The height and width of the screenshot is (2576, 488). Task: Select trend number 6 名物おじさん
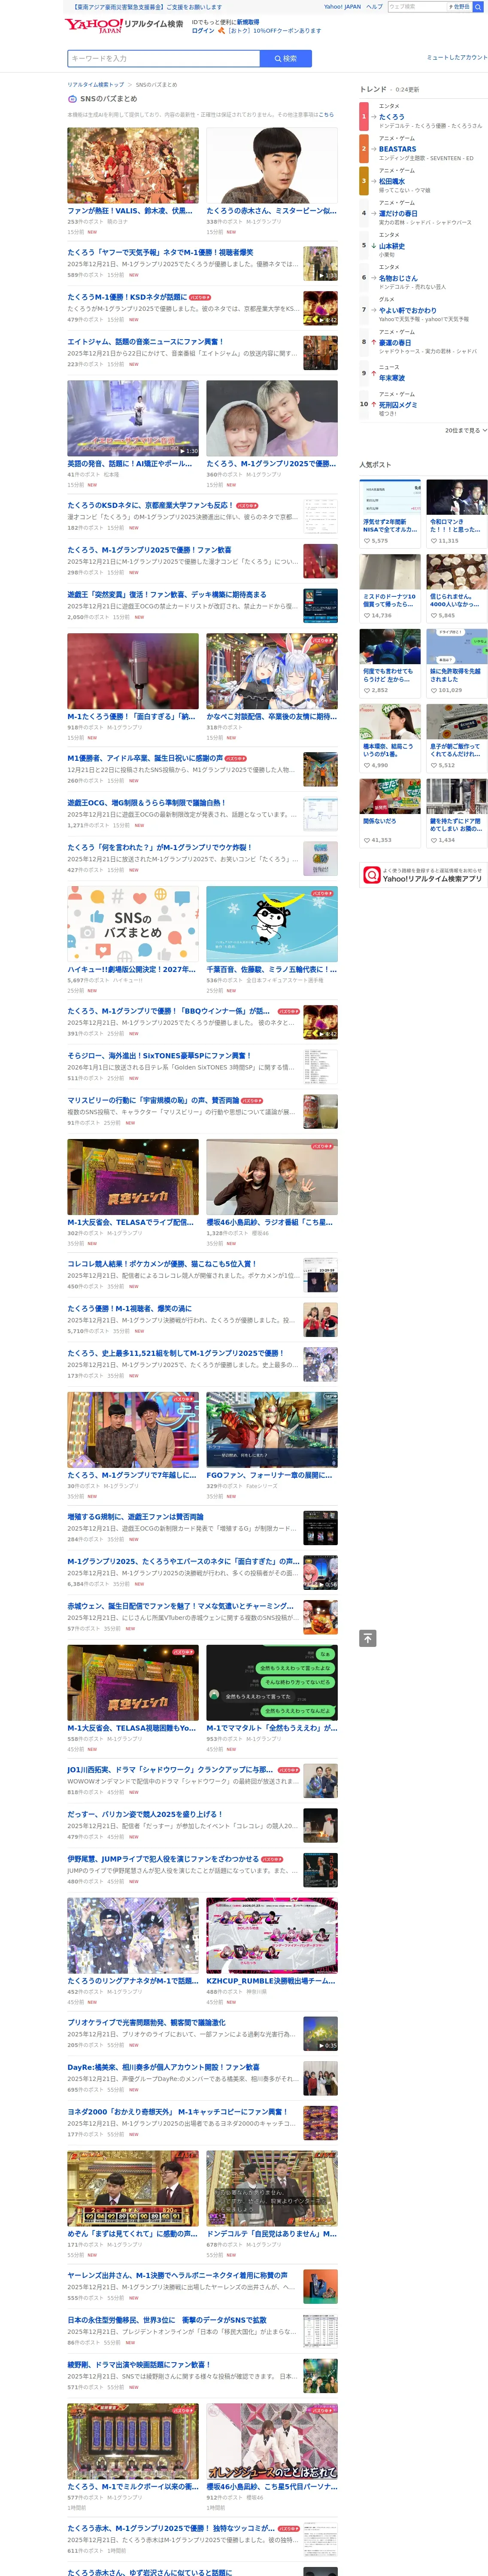coord(398,278)
